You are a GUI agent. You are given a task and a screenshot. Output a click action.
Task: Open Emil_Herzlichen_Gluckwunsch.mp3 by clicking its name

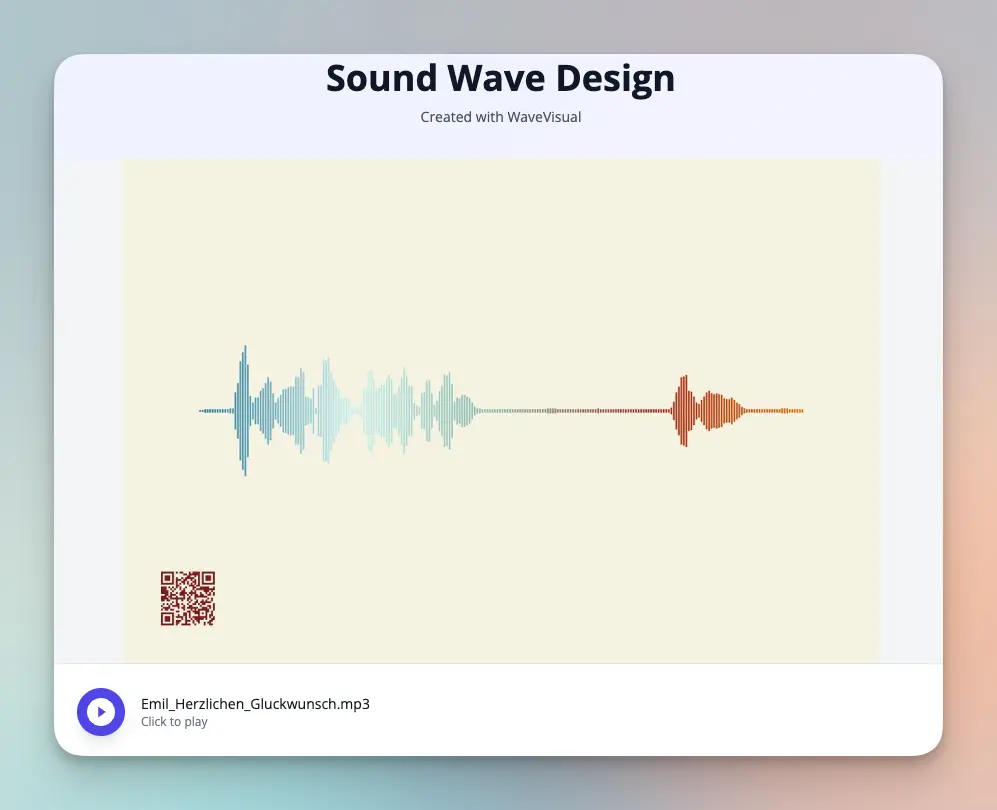click(255, 704)
